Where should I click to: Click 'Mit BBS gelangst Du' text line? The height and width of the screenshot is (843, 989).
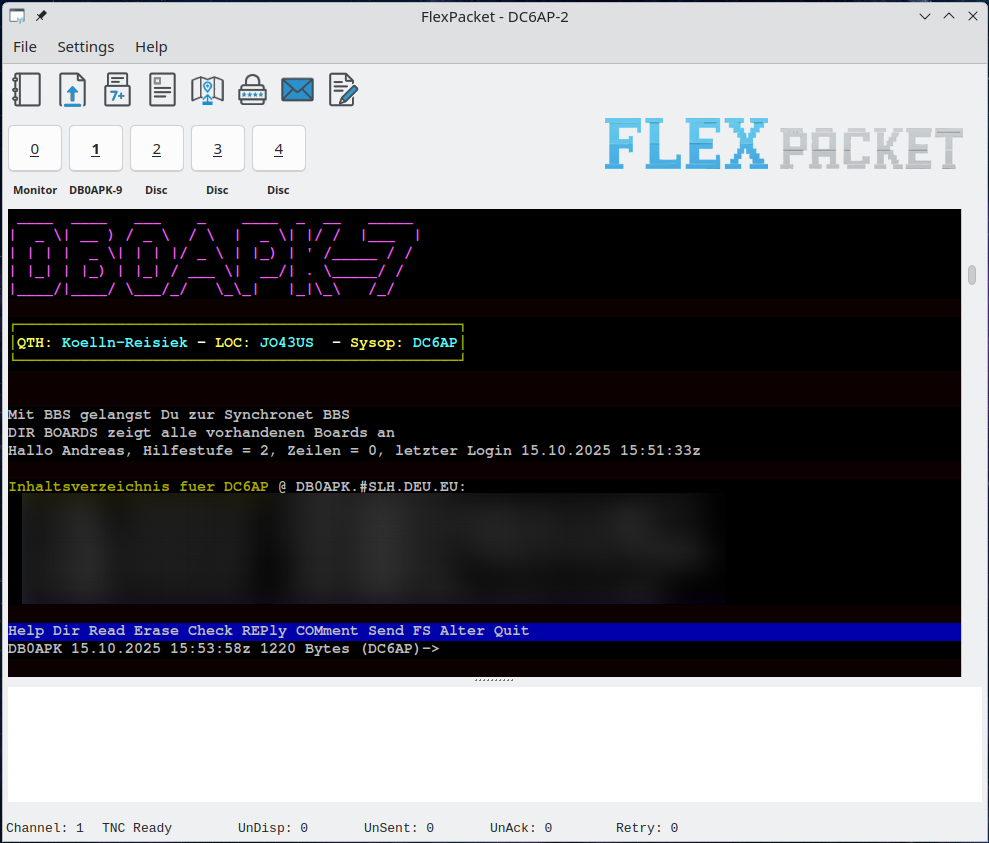[x=178, y=415]
